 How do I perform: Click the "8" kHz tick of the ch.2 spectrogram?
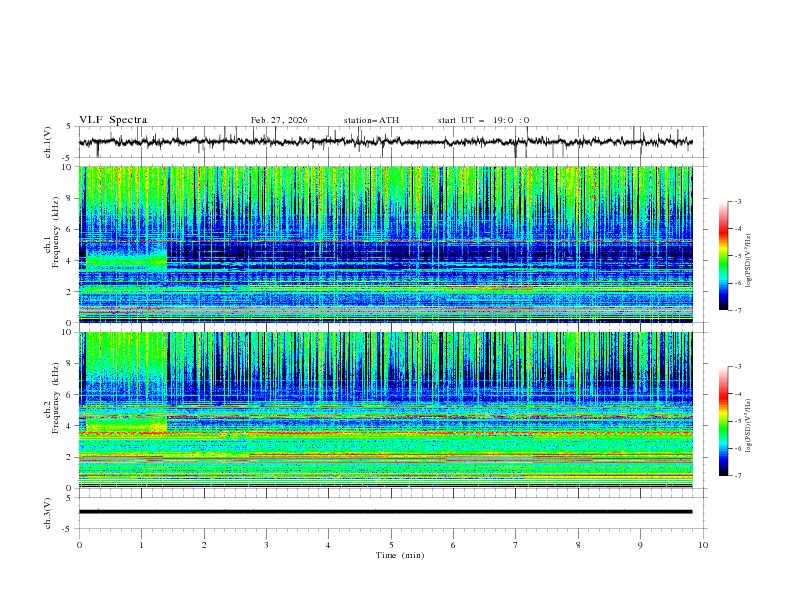click(70, 364)
